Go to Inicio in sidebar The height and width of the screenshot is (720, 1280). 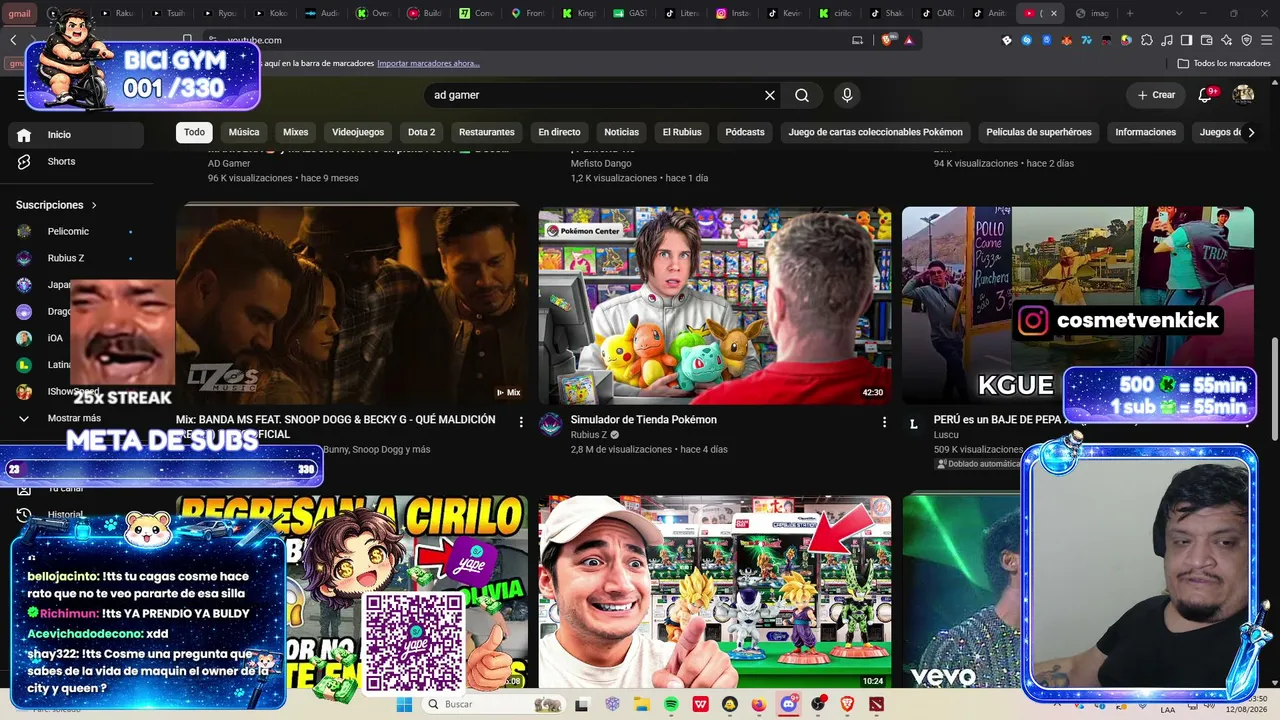(x=76, y=135)
